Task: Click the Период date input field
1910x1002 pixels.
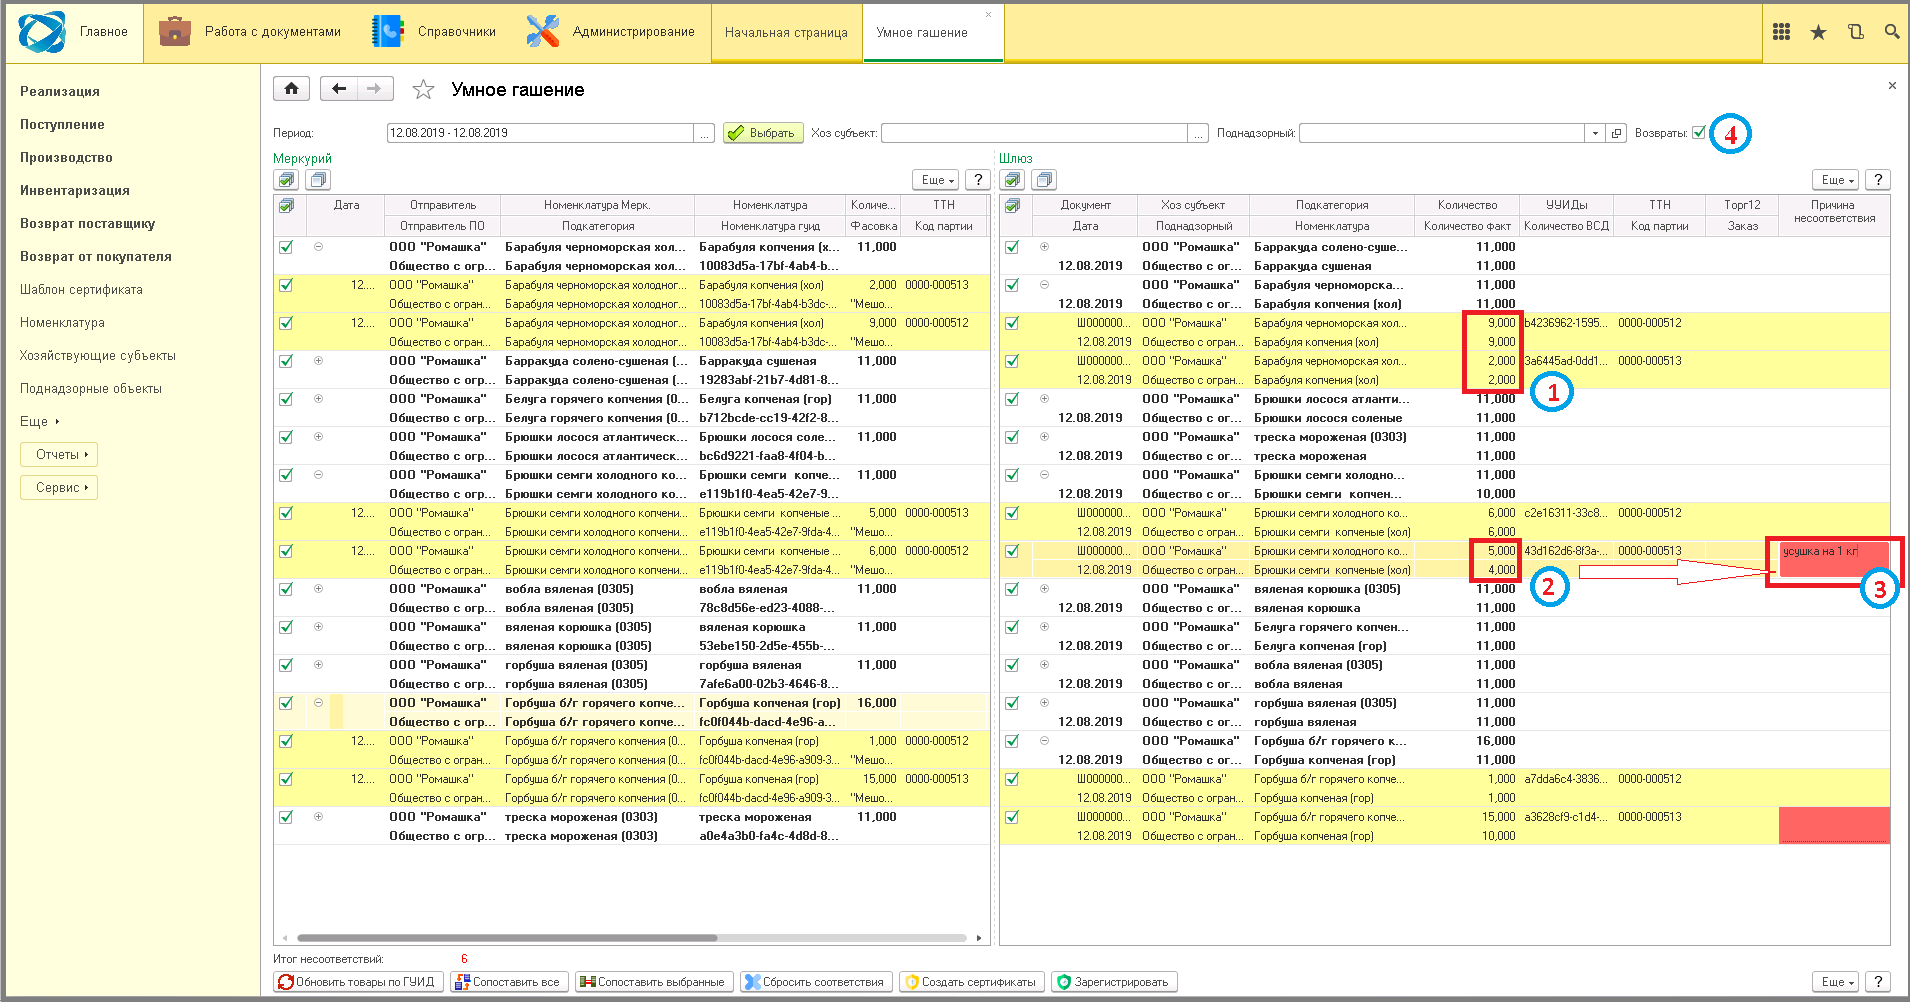Action: click(x=540, y=133)
